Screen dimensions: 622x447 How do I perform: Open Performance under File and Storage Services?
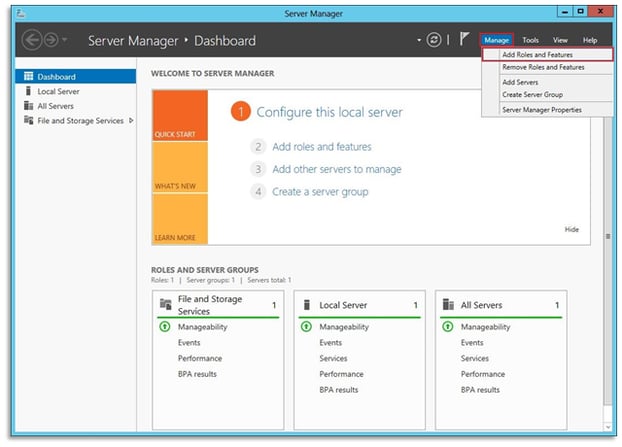coord(200,358)
